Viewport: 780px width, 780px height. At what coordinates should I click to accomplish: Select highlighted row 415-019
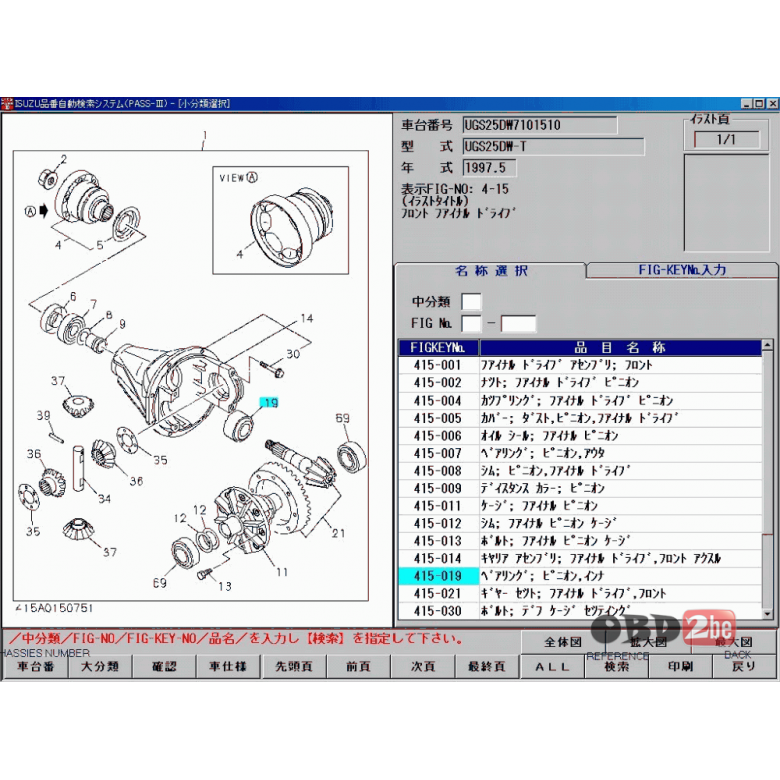point(580,576)
